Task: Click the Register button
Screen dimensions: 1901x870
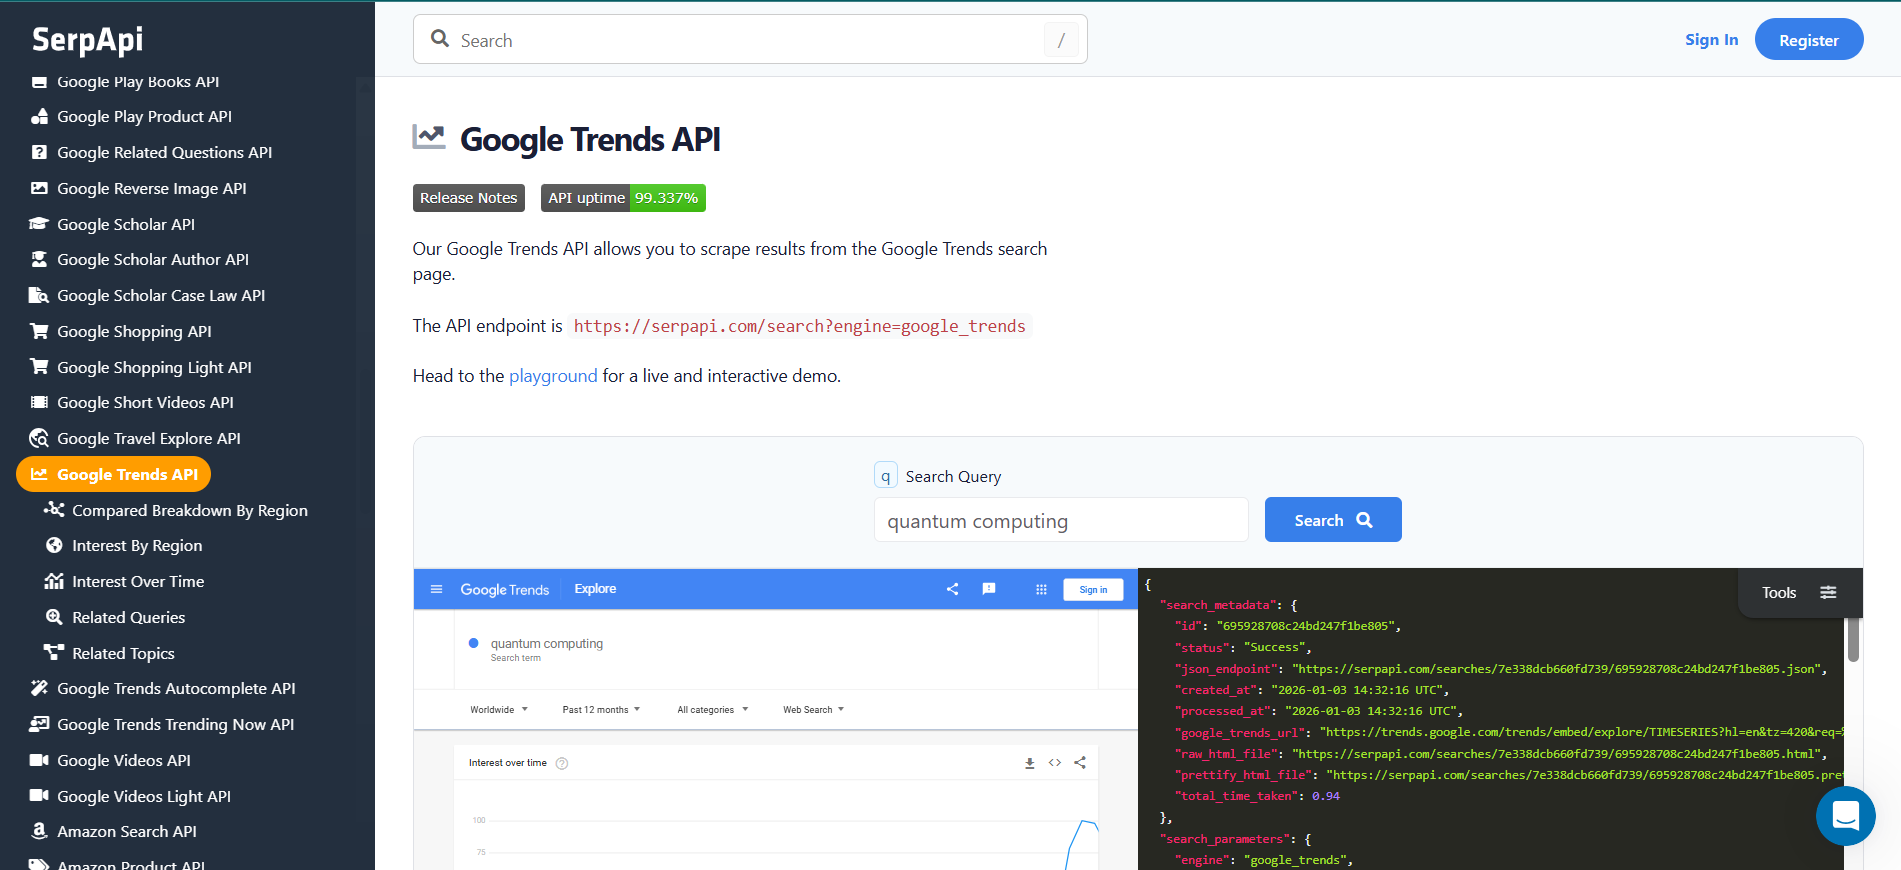Action: click(1809, 40)
